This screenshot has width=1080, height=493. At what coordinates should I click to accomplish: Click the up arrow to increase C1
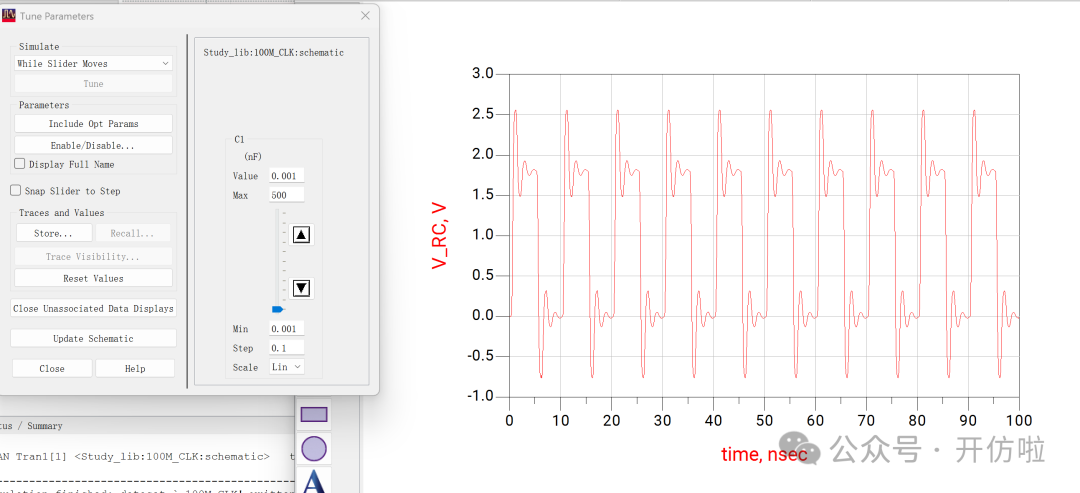pyautogui.click(x=301, y=235)
